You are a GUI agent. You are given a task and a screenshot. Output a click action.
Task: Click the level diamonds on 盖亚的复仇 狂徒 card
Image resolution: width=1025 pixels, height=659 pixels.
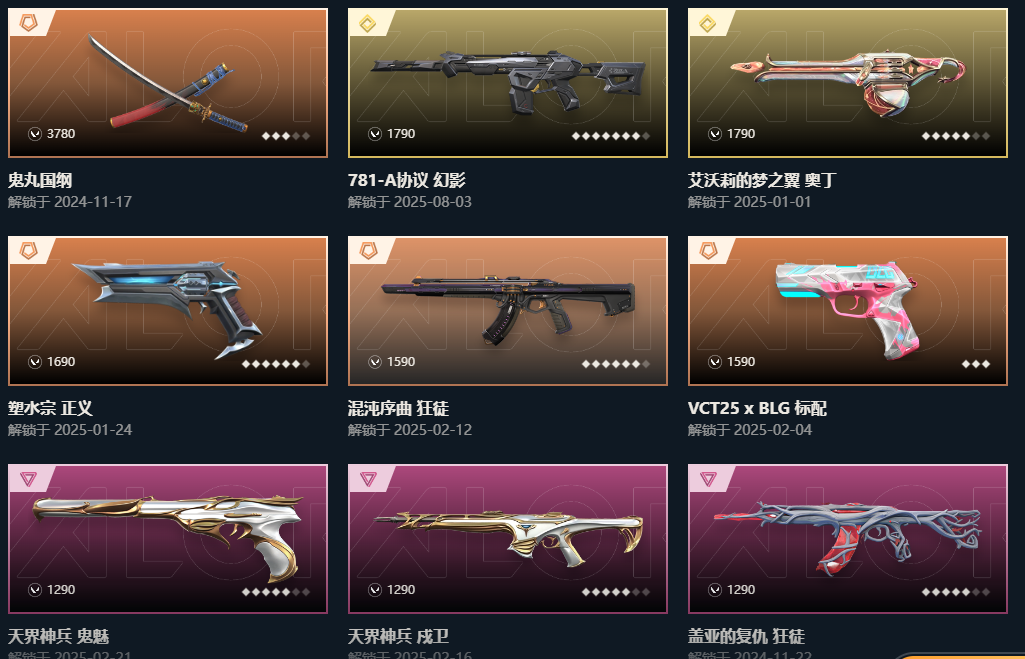[x=956, y=592]
